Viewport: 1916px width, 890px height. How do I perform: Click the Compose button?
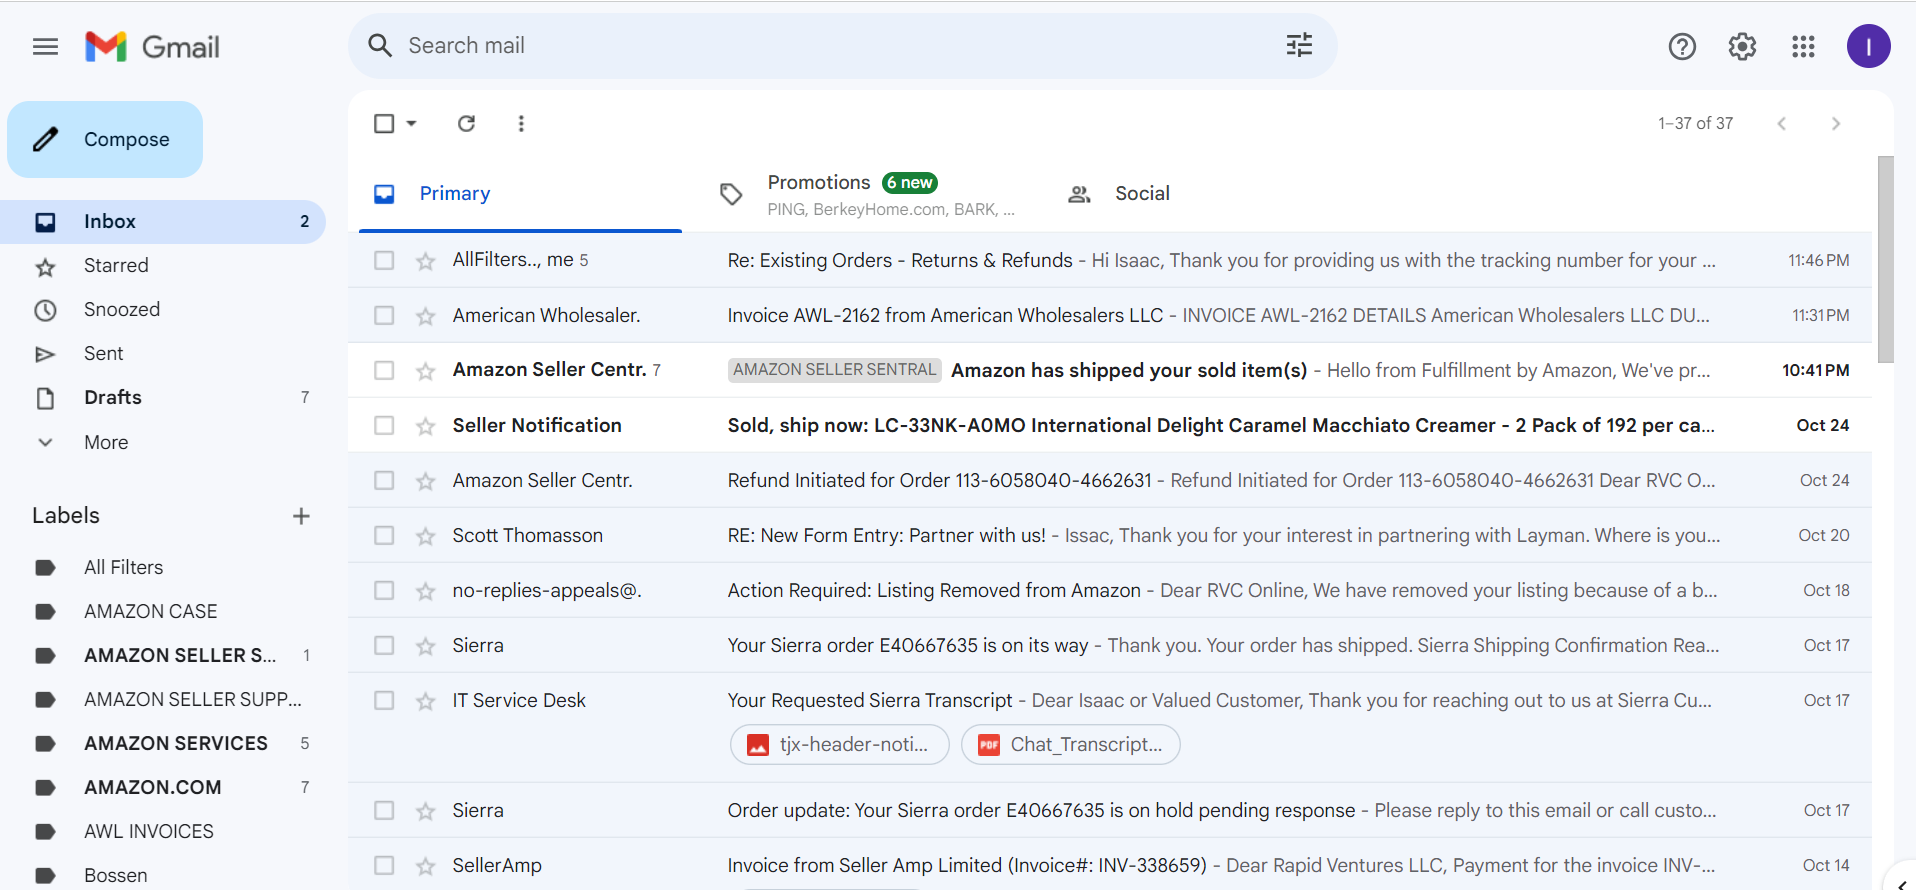tap(105, 140)
